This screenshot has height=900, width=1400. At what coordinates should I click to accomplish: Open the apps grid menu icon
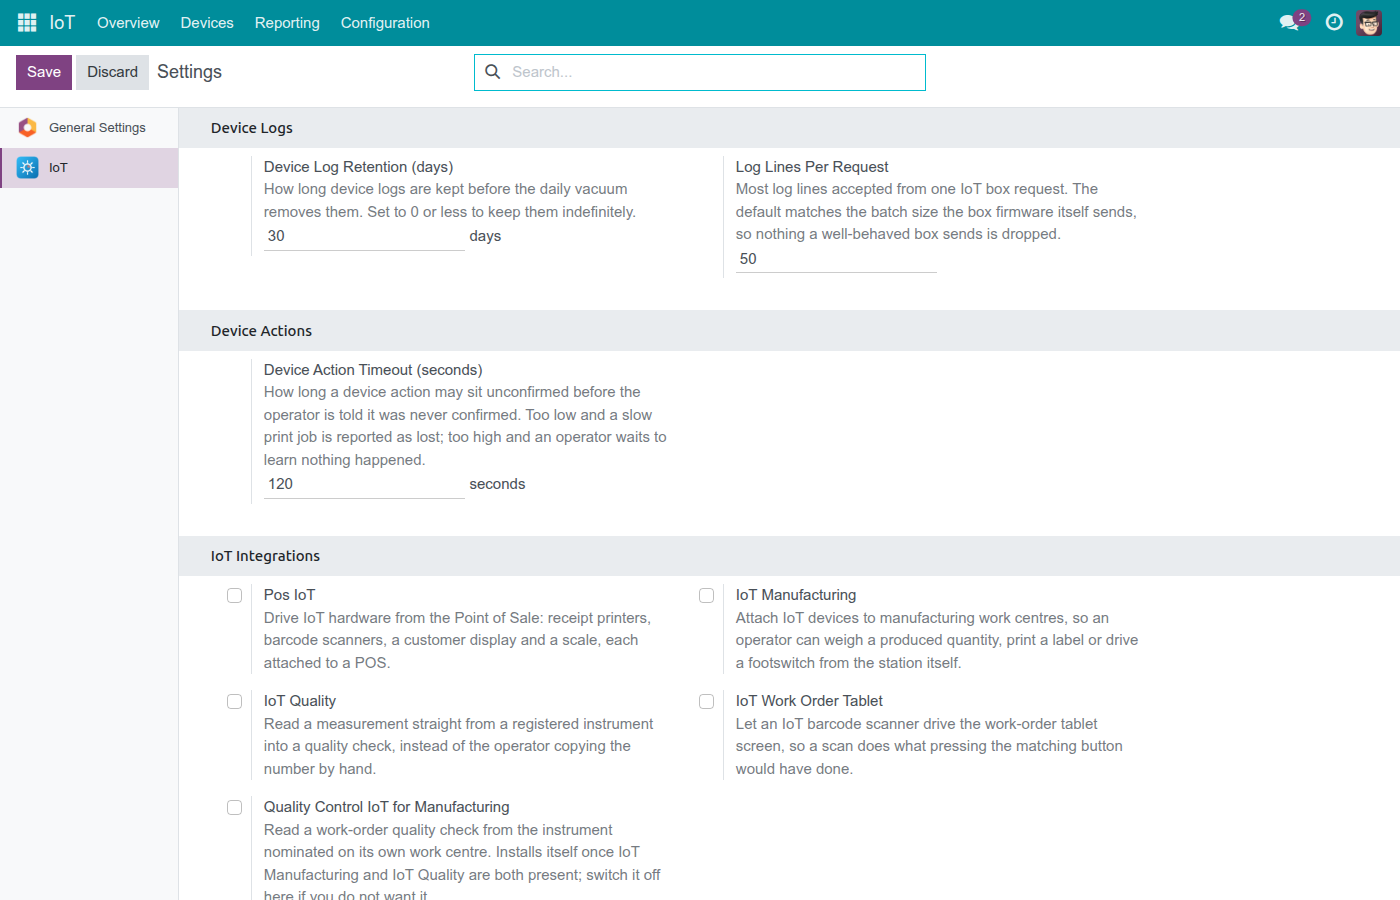[x=27, y=22]
